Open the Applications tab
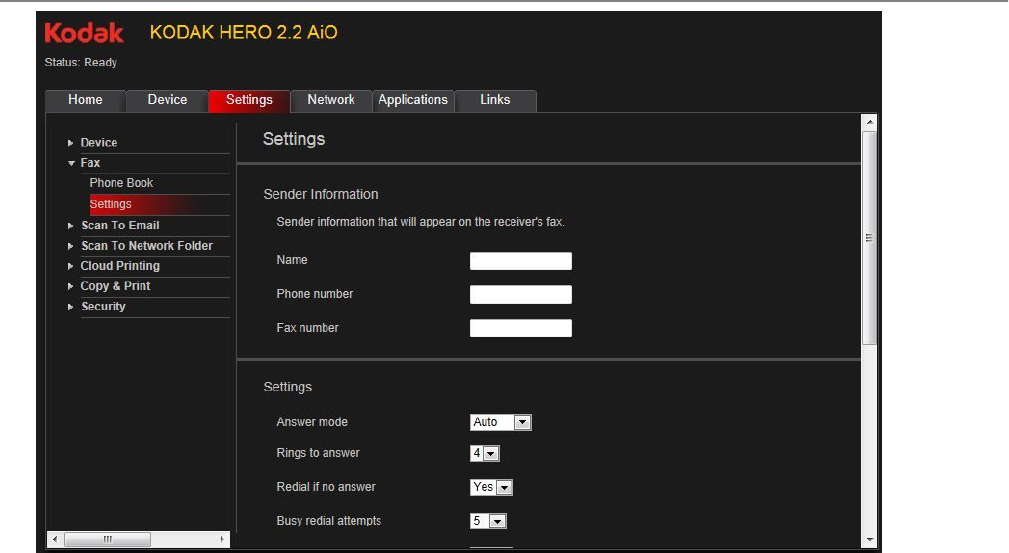1009x553 pixels. (x=413, y=100)
